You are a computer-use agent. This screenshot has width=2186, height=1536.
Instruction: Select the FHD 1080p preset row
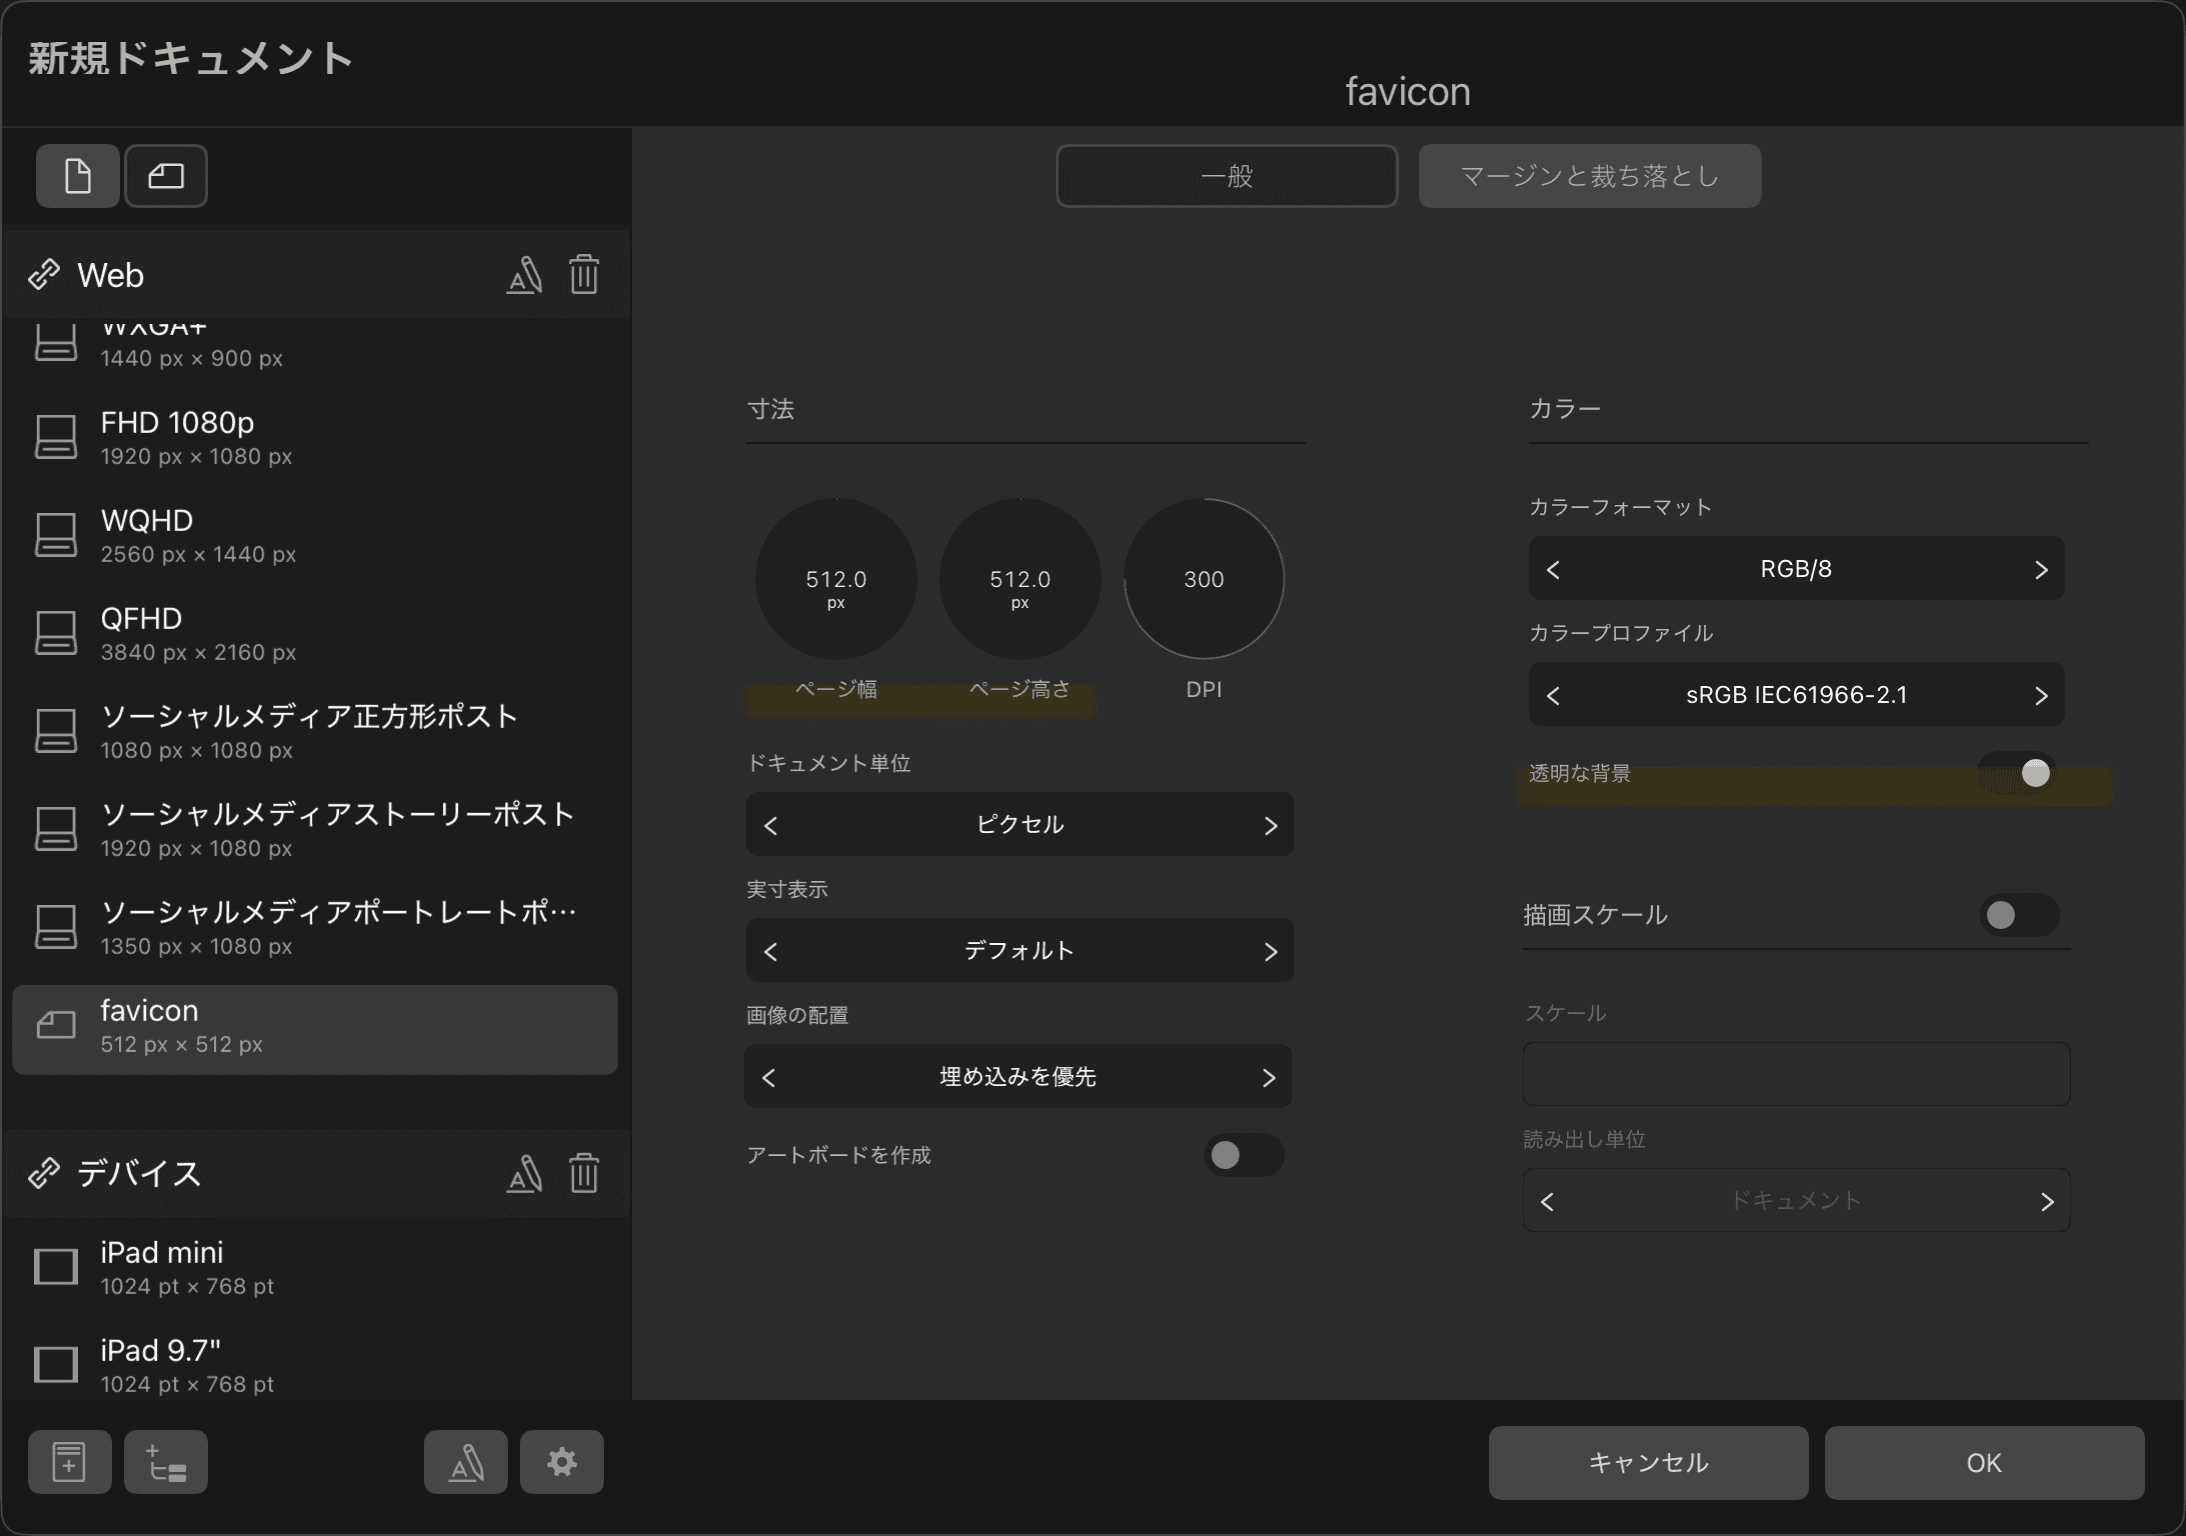tap(315, 438)
